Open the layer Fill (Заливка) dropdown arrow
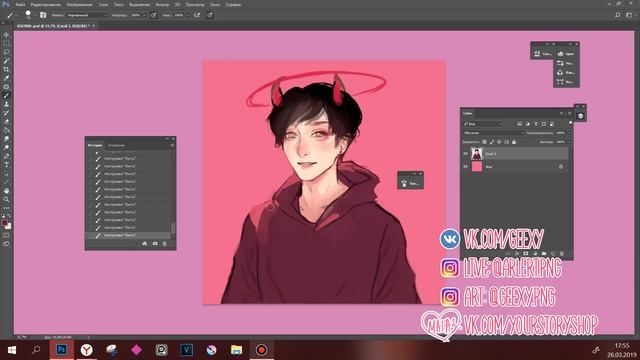Viewport: 640px width, 360px height. coord(569,142)
